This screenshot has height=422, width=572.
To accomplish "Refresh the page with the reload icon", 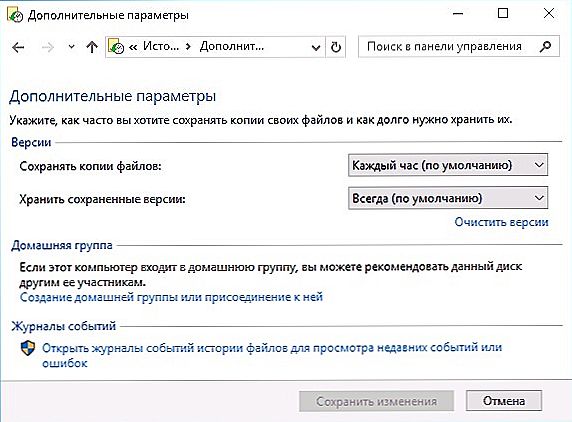I will (x=336, y=47).
